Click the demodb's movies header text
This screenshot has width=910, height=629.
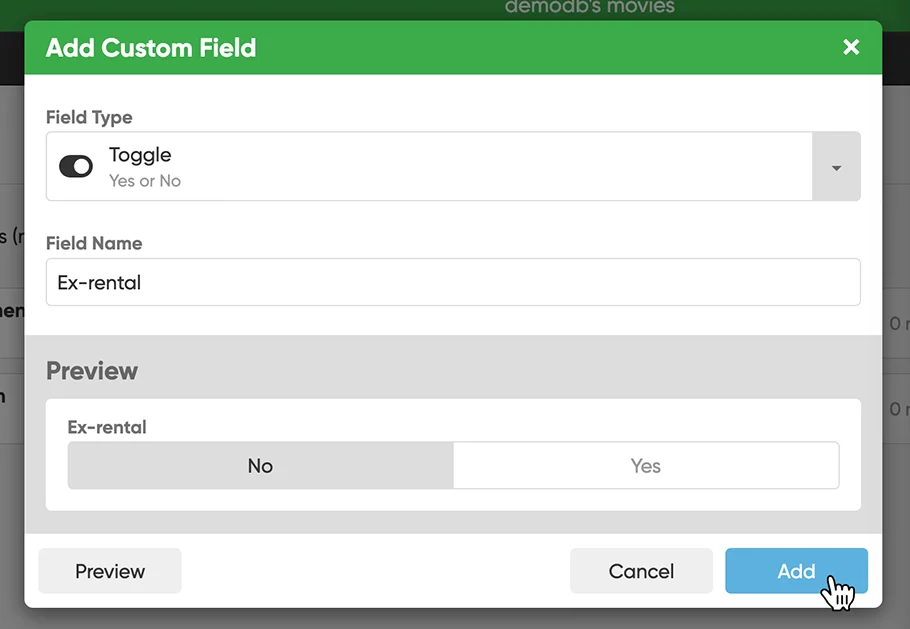pos(589,7)
